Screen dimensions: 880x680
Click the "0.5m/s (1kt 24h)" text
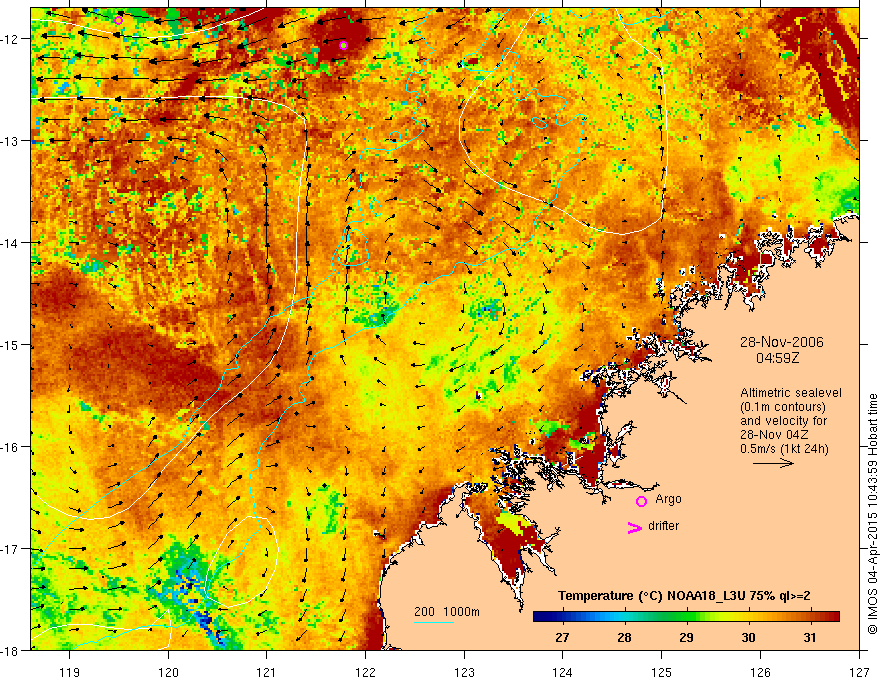click(x=784, y=449)
